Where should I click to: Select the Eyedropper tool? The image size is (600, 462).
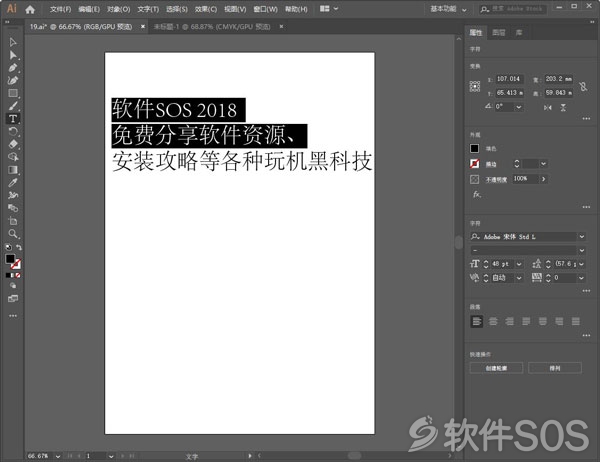tap(13, 183)
